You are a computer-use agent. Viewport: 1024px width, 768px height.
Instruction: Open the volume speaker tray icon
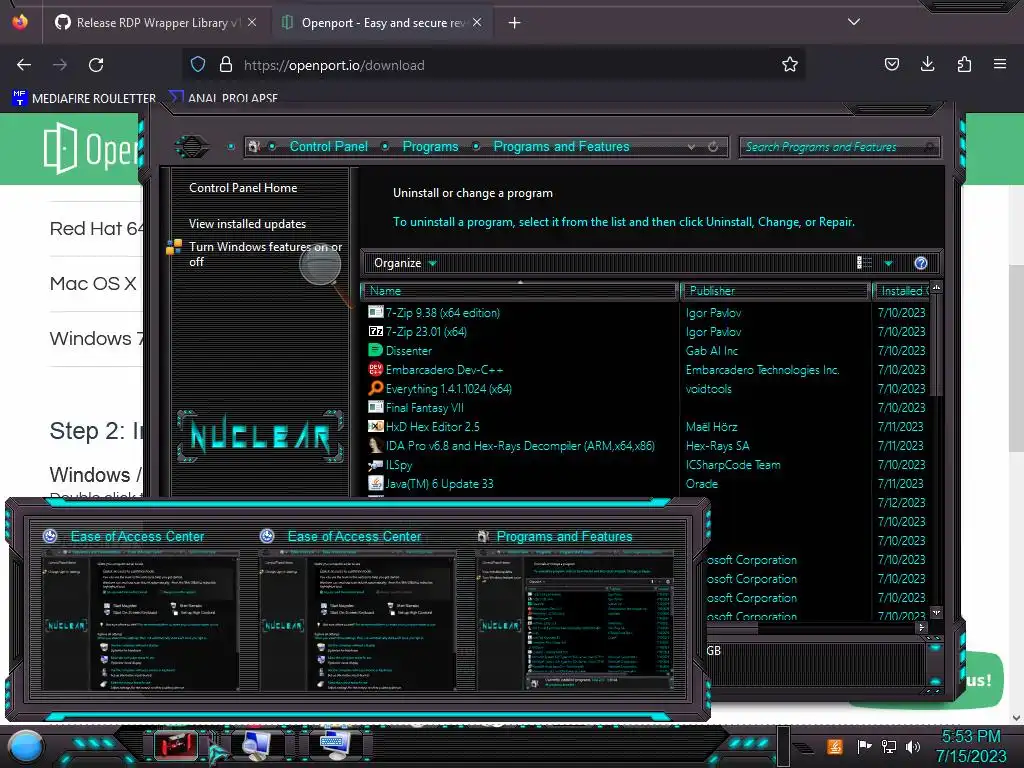(912, 746)
